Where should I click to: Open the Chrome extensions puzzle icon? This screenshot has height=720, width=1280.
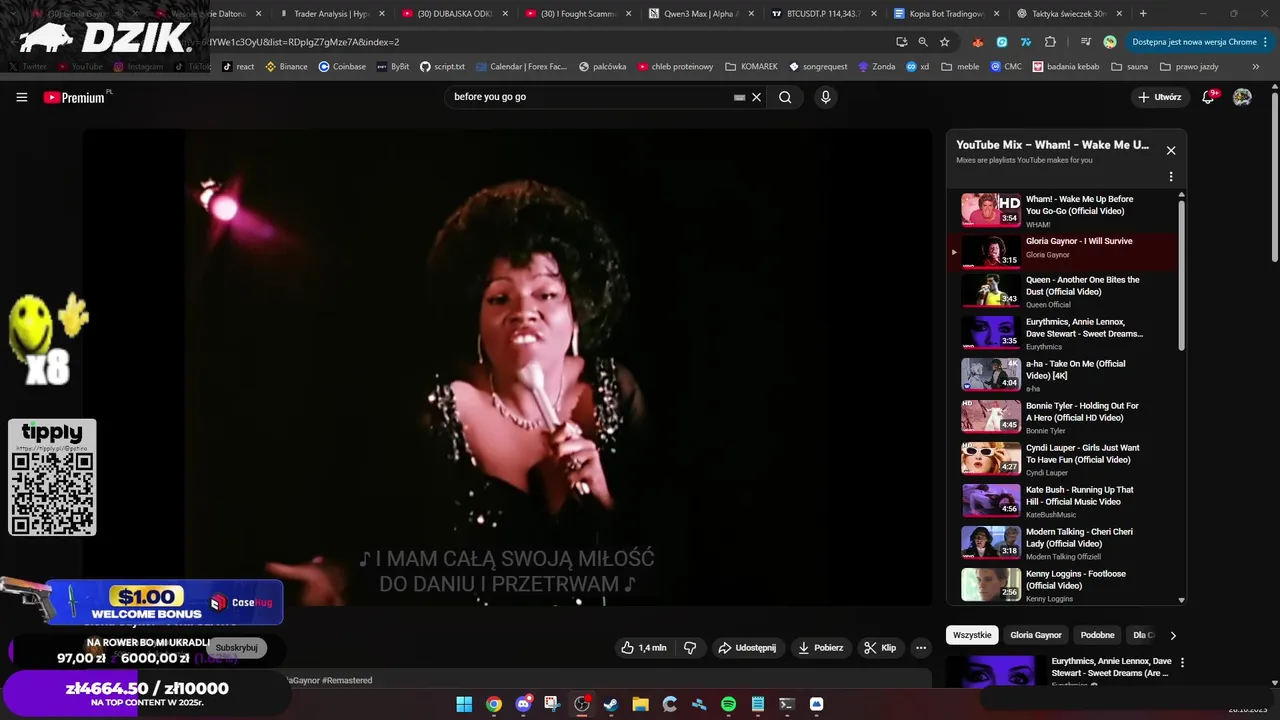(1050, 42)
